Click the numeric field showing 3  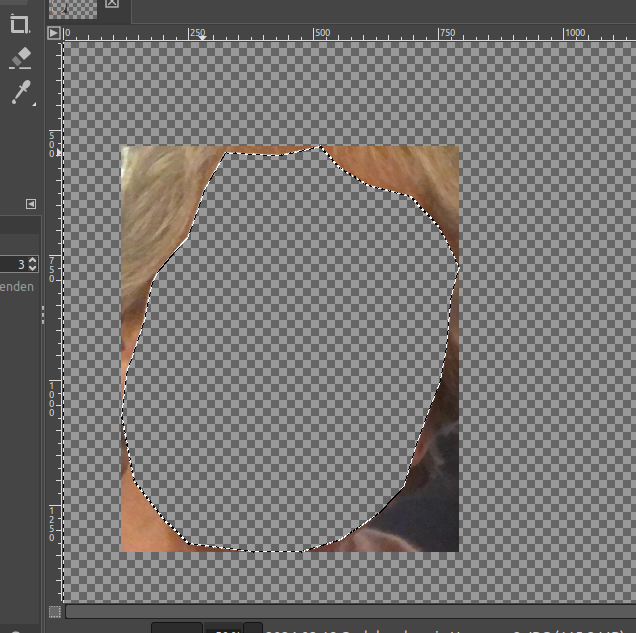click(x=14, y=264)
